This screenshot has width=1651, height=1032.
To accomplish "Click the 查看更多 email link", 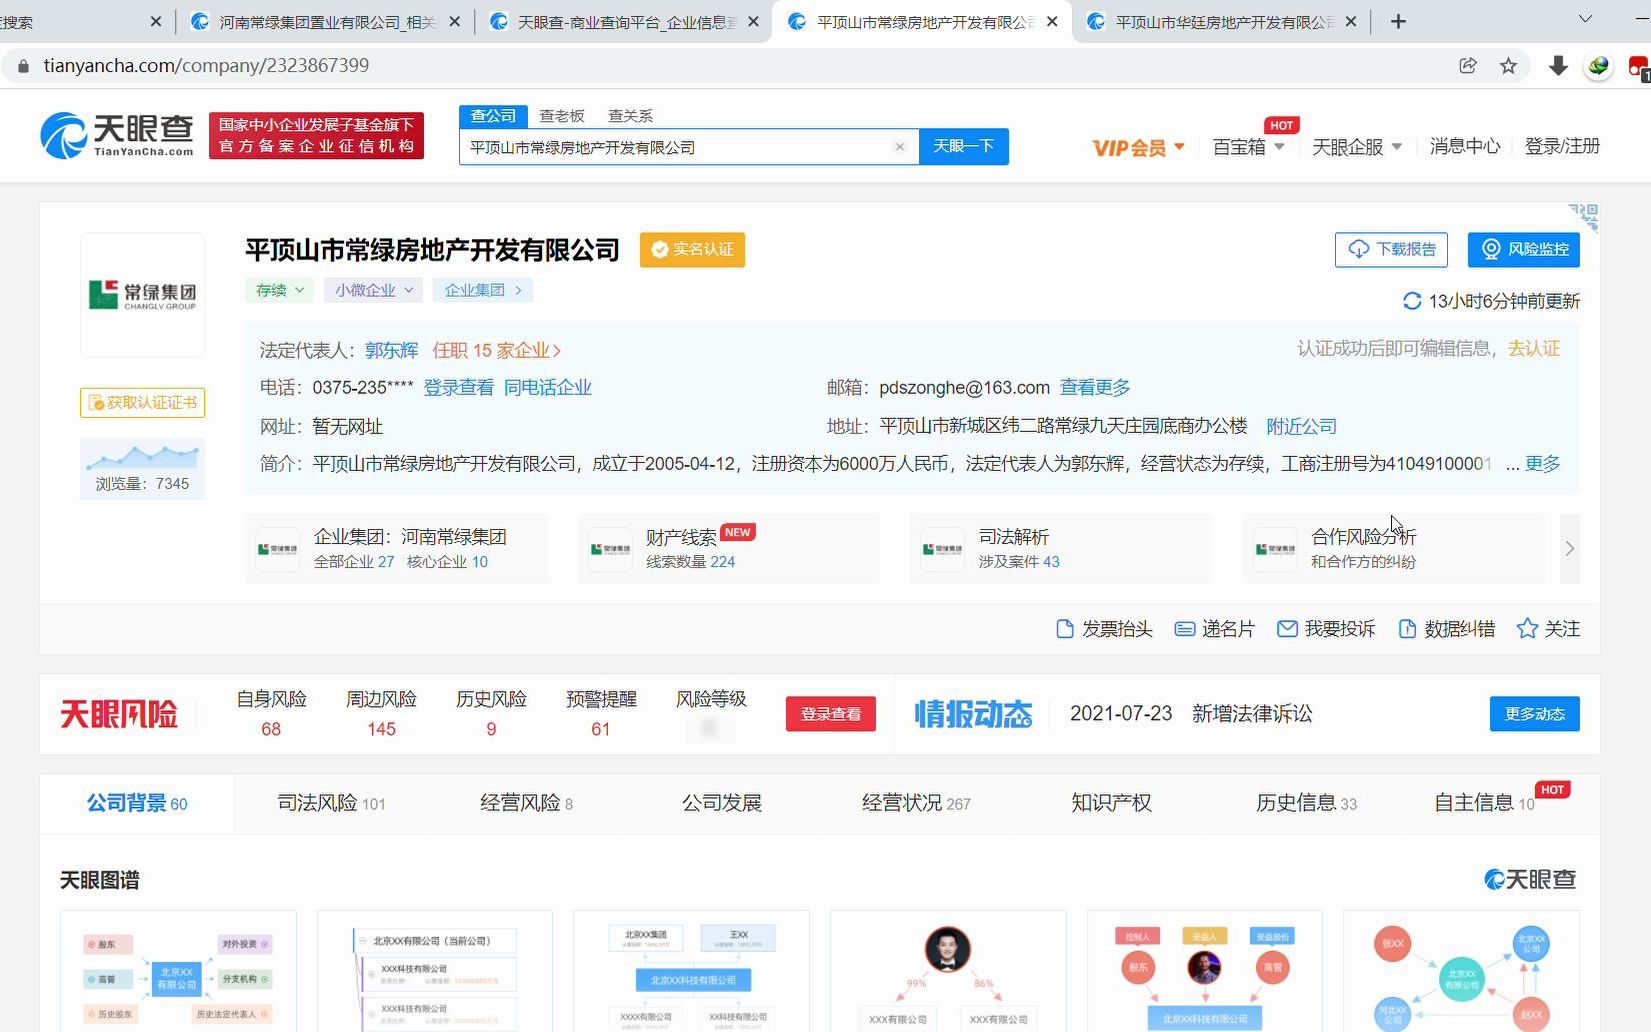I will click(1095, 388).
